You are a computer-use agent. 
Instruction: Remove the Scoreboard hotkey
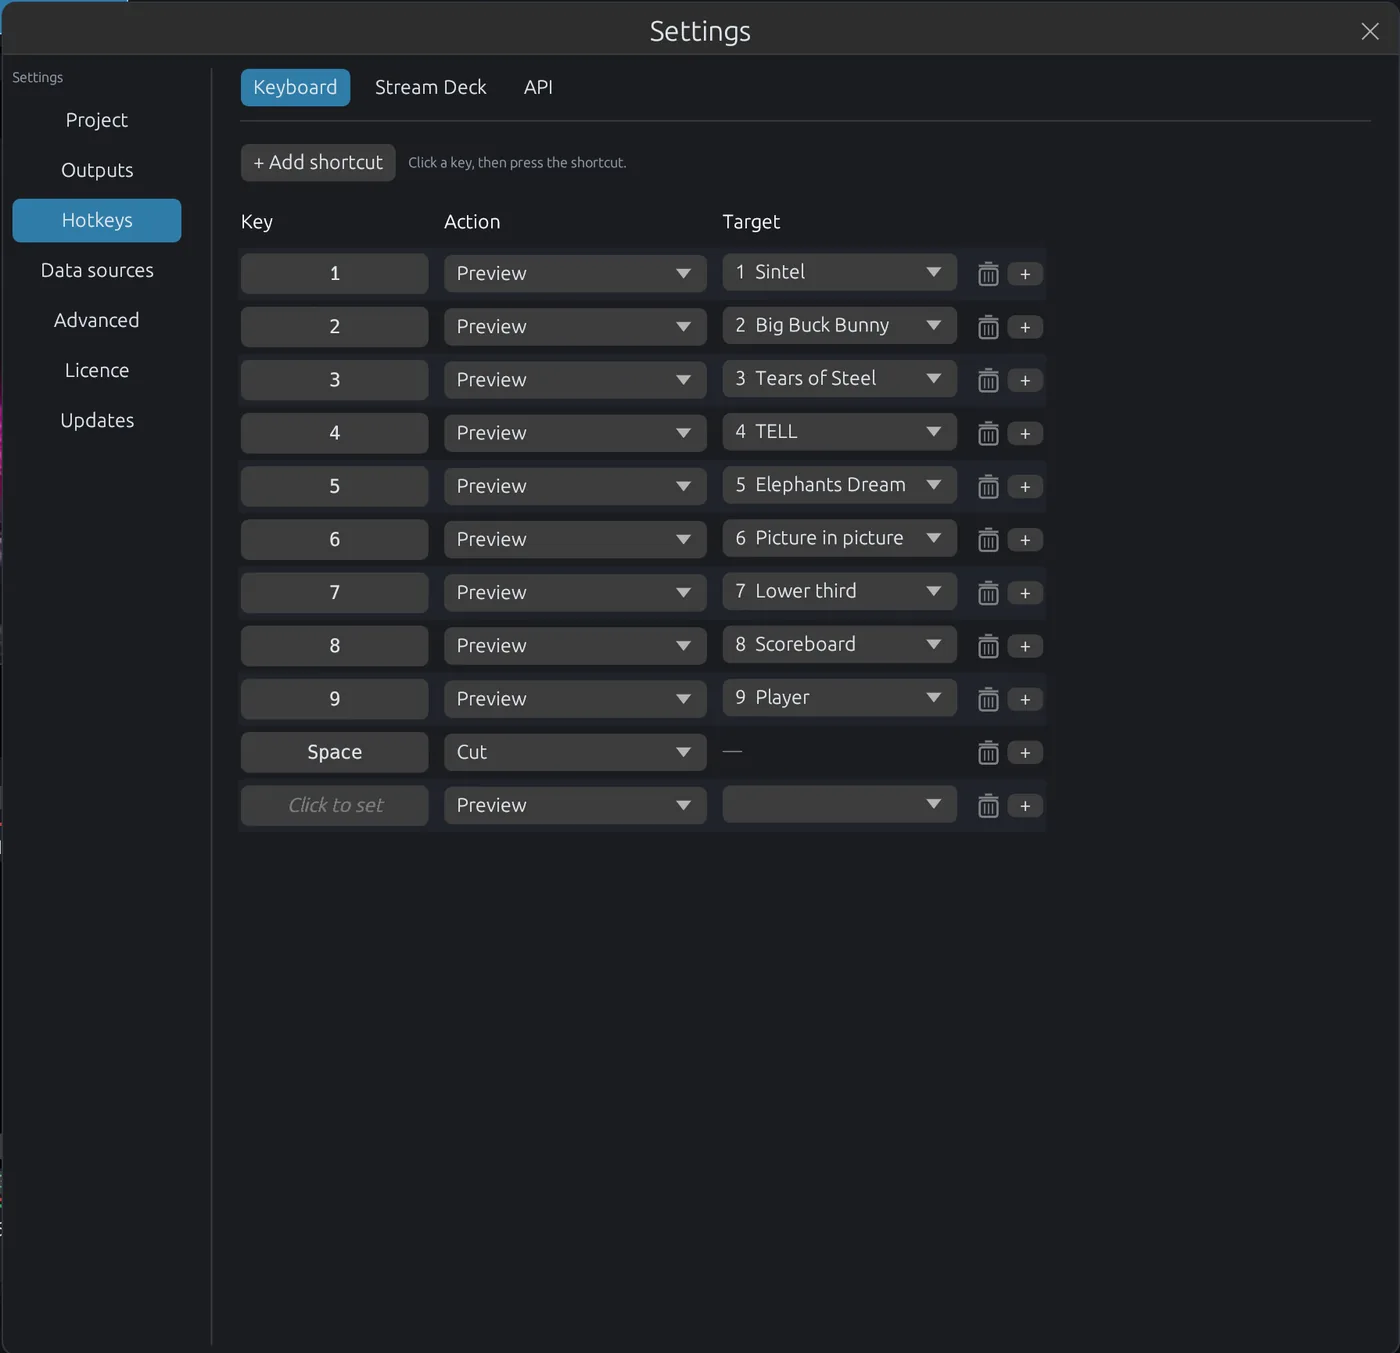point(988,646)
